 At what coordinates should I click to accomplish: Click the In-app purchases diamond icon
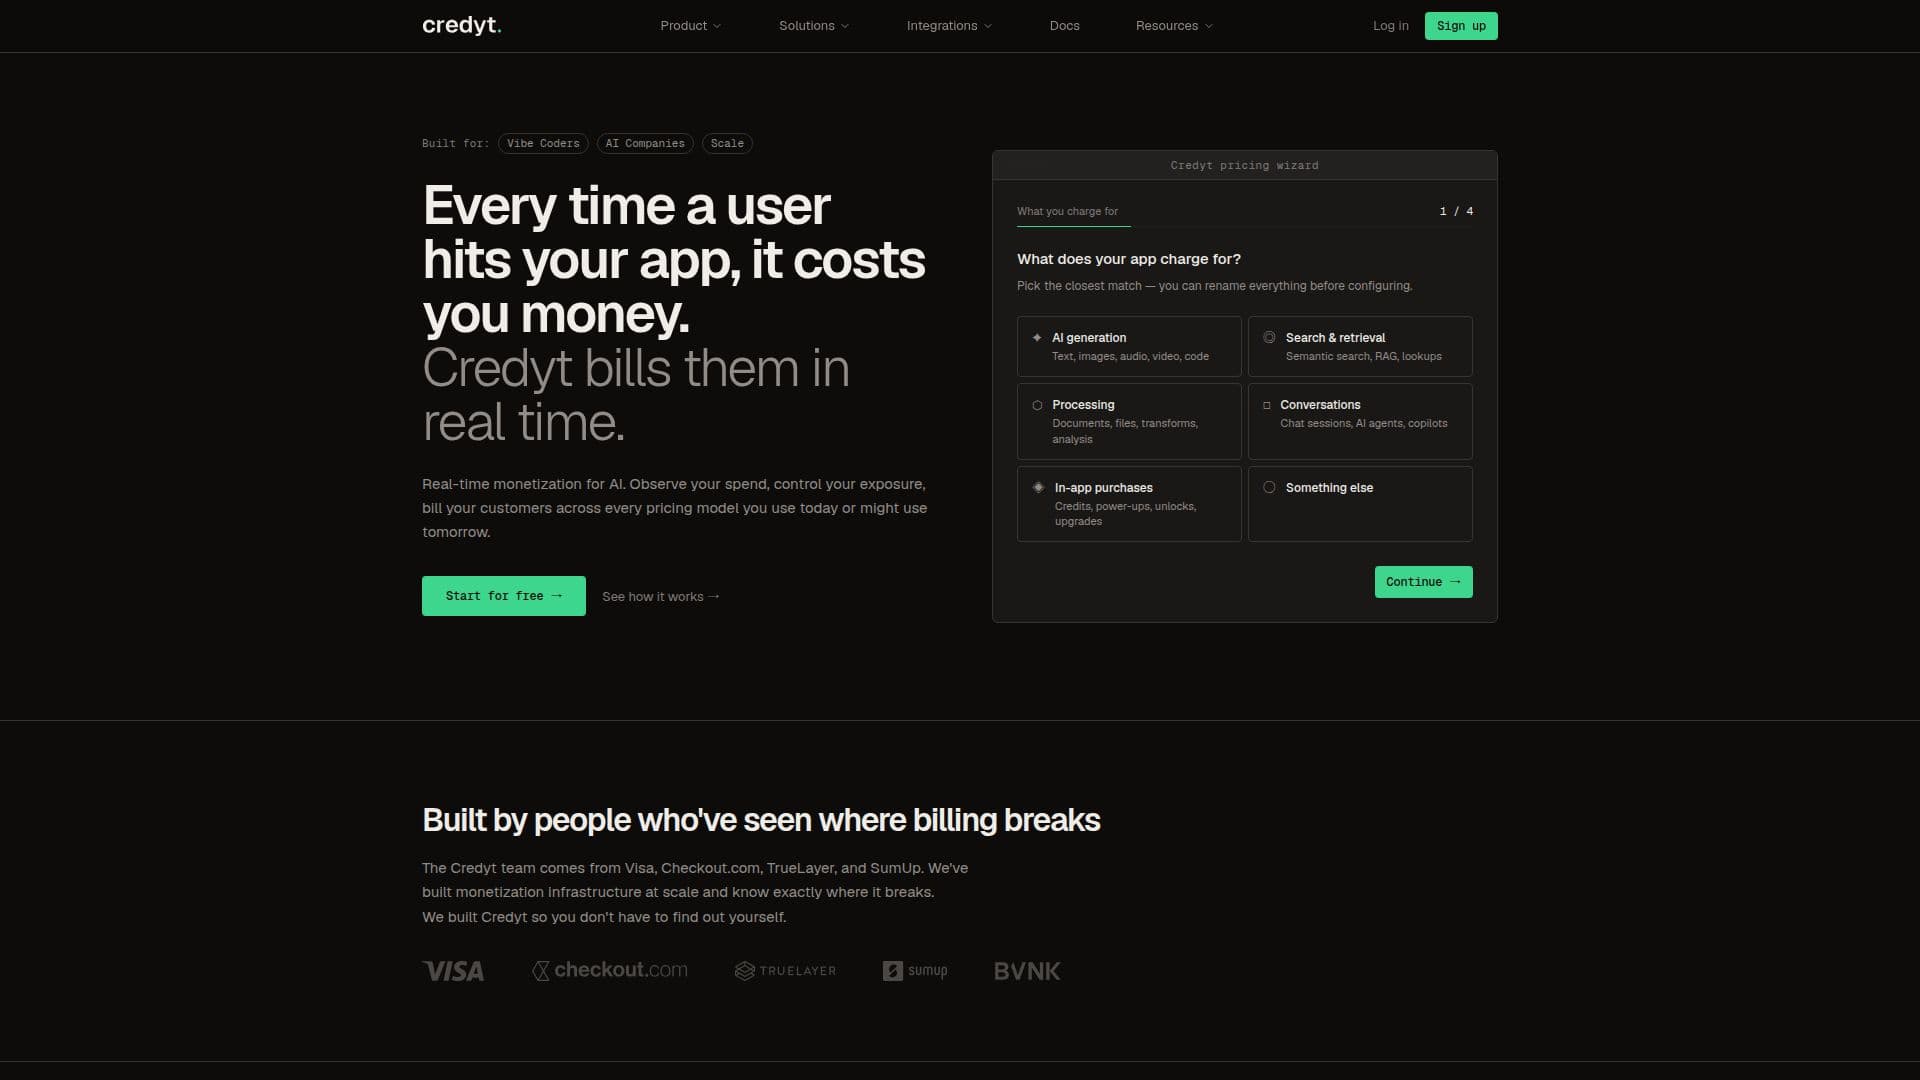pyautogui.click(x=1038, y=488)
